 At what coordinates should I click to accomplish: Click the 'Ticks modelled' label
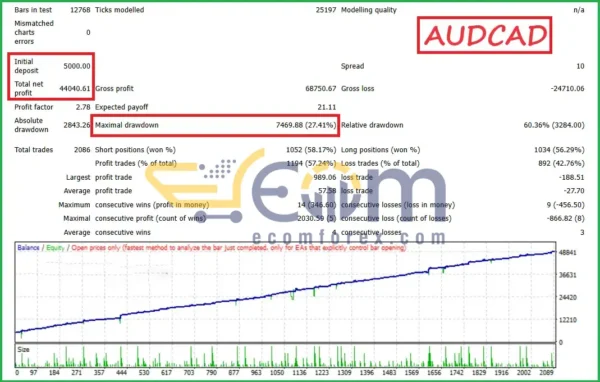tap(119, 10)
